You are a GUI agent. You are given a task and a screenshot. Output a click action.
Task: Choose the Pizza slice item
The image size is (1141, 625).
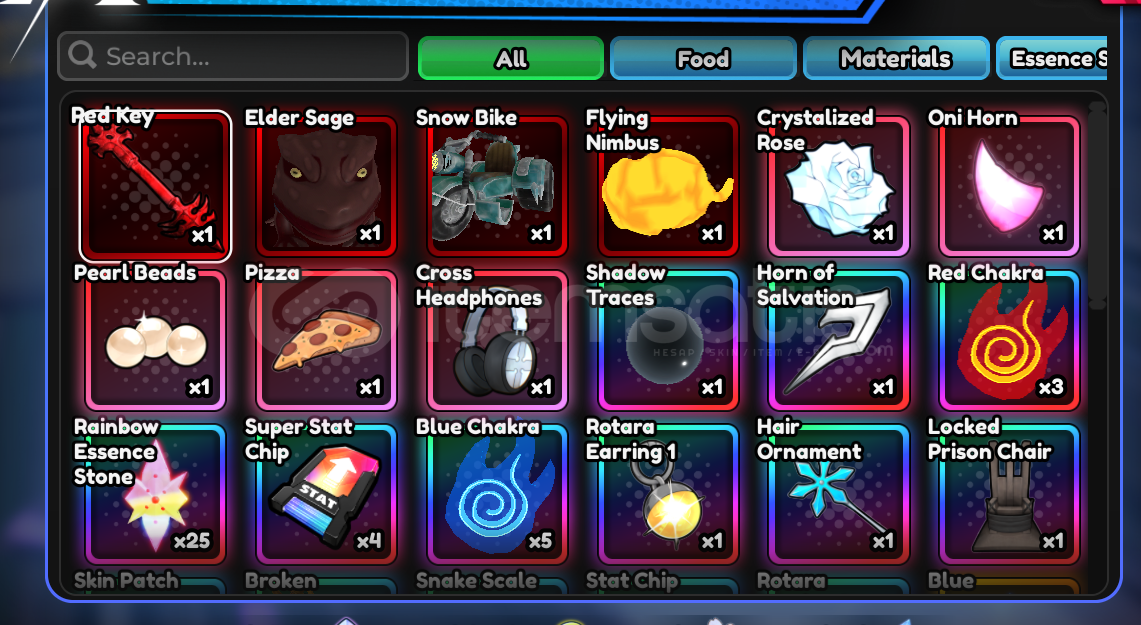click(326, 340)
